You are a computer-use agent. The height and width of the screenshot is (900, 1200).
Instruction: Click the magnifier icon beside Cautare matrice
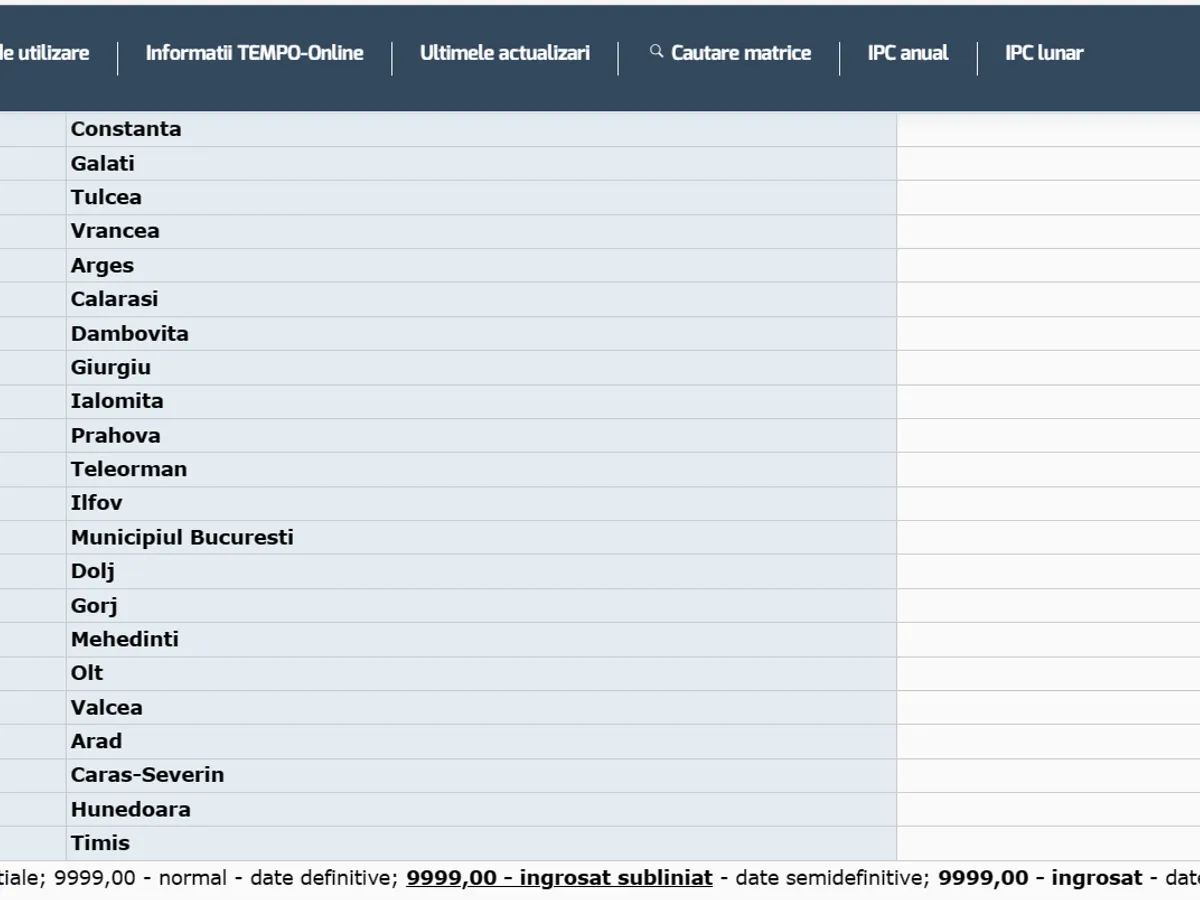tap(656, 51)
